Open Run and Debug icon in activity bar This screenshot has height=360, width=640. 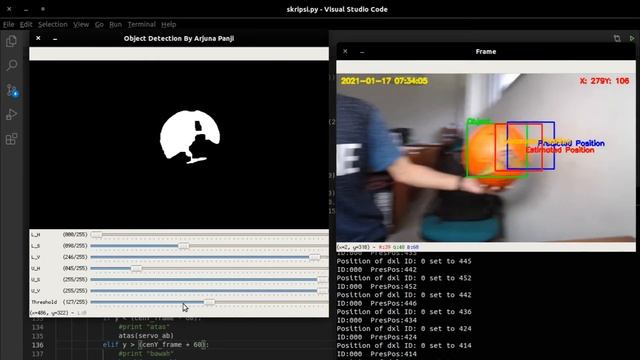11,115
